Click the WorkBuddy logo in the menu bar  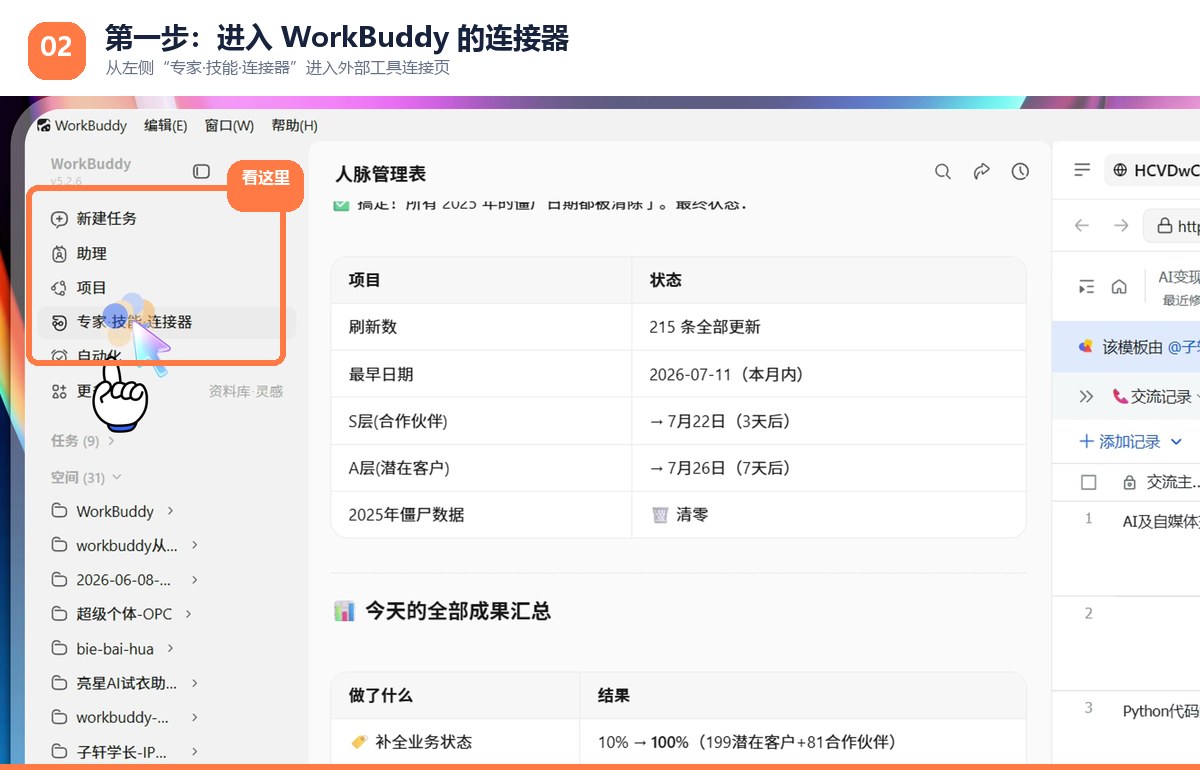(44, 126)
